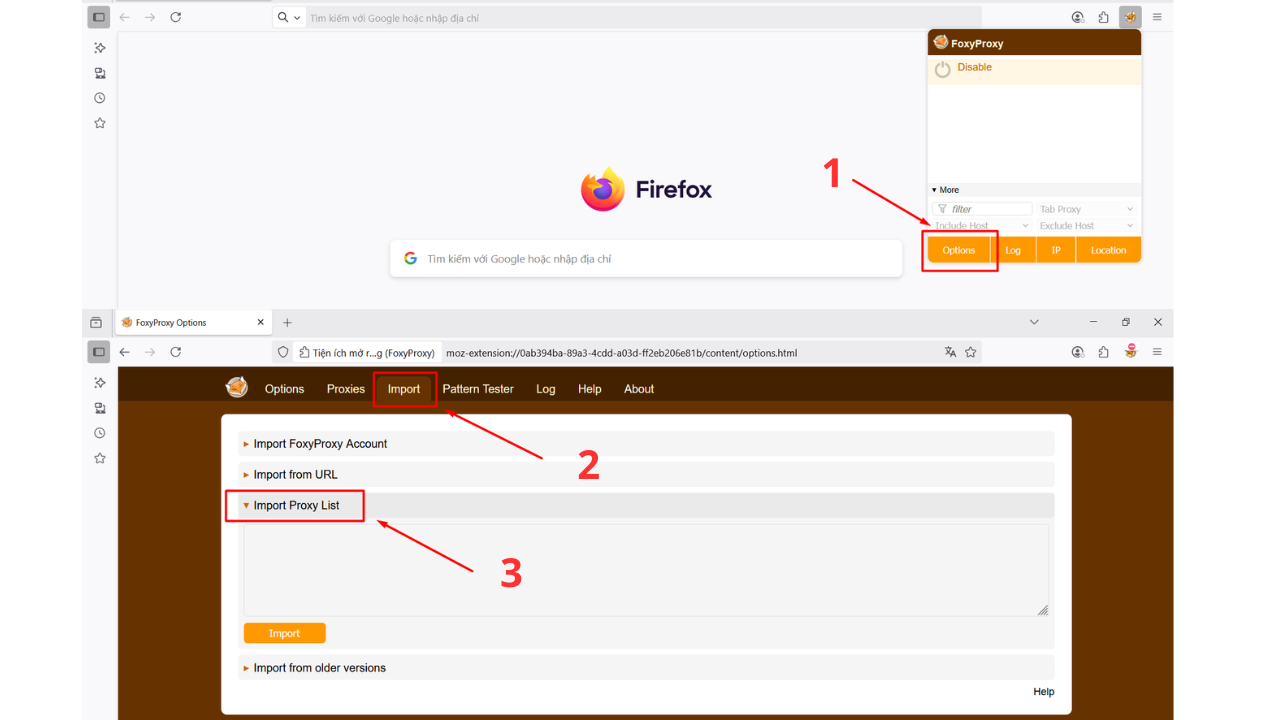Open AI chatbot sparkle icon in top sidebar
Image resolution: width=1280 pixels, height=720 pixels.
tap(99, 47)
